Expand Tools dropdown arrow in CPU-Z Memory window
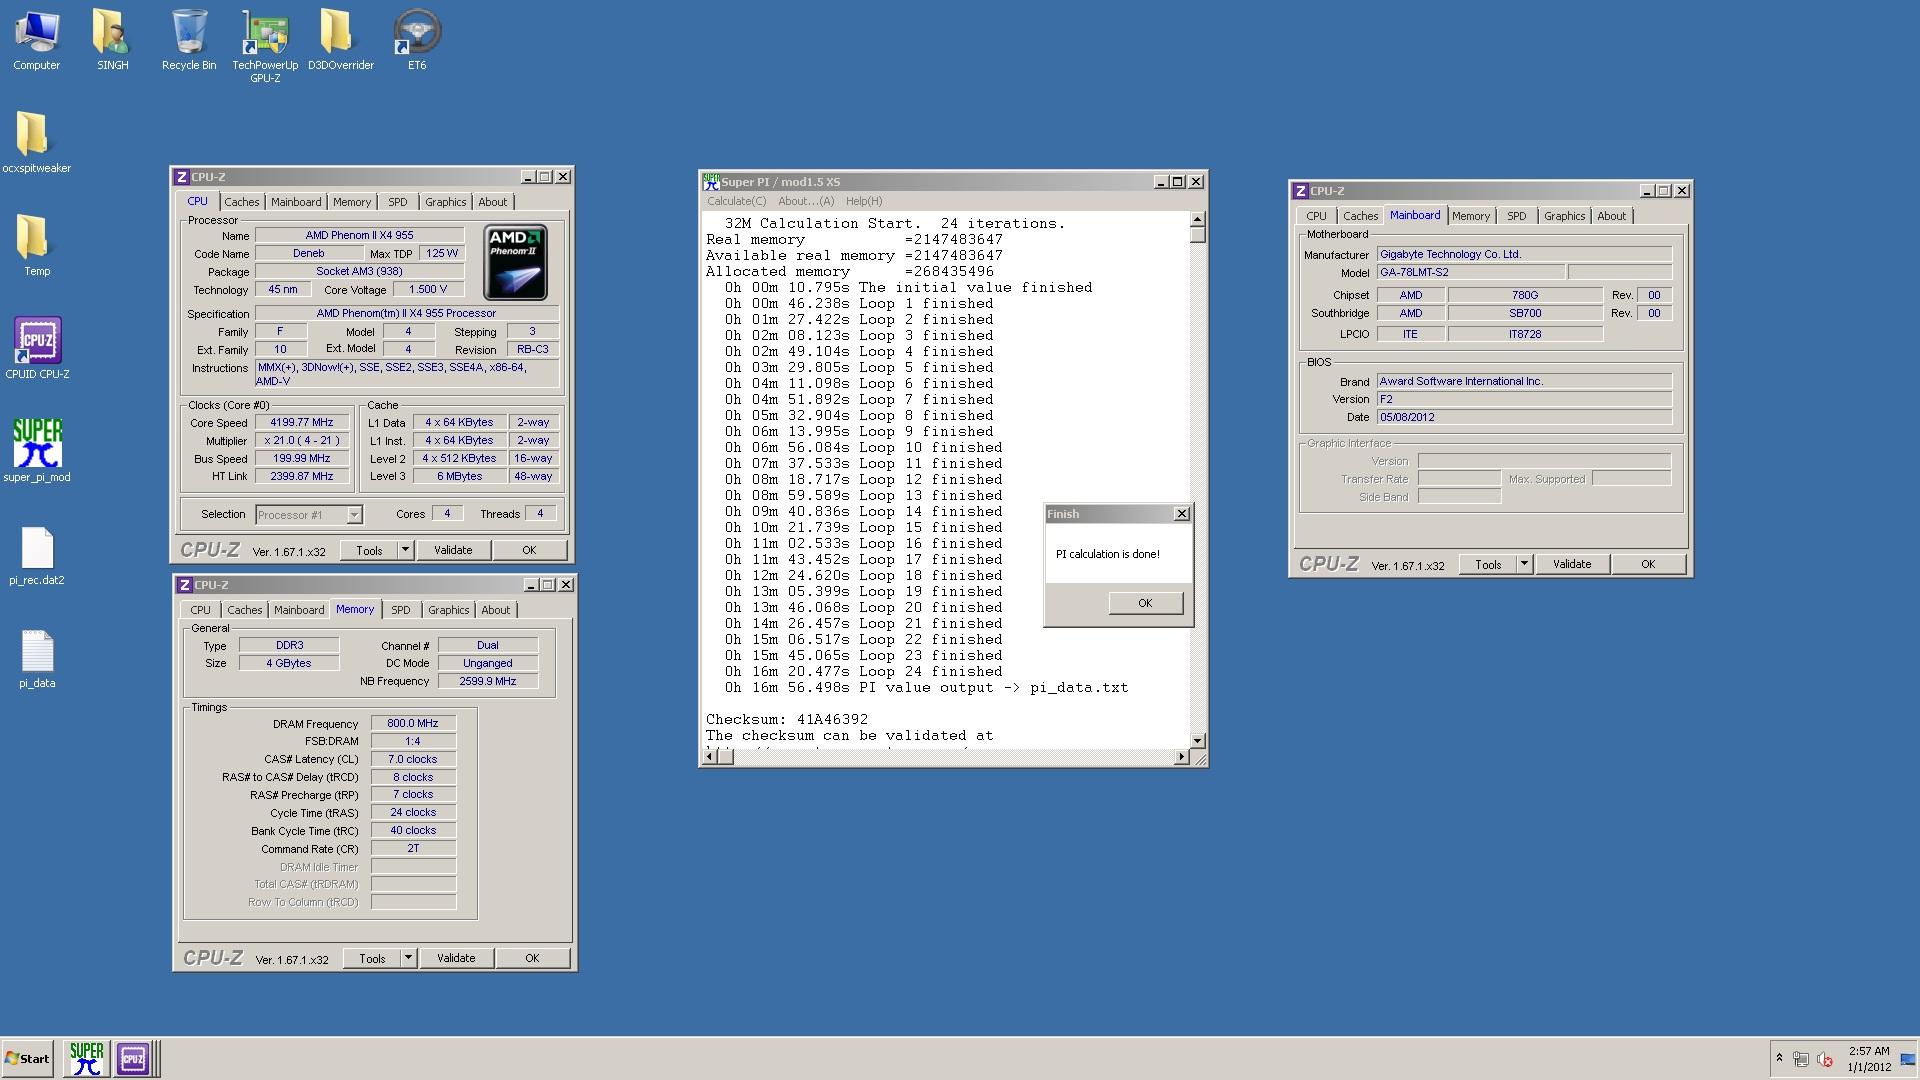 click(x=408, y=958)
